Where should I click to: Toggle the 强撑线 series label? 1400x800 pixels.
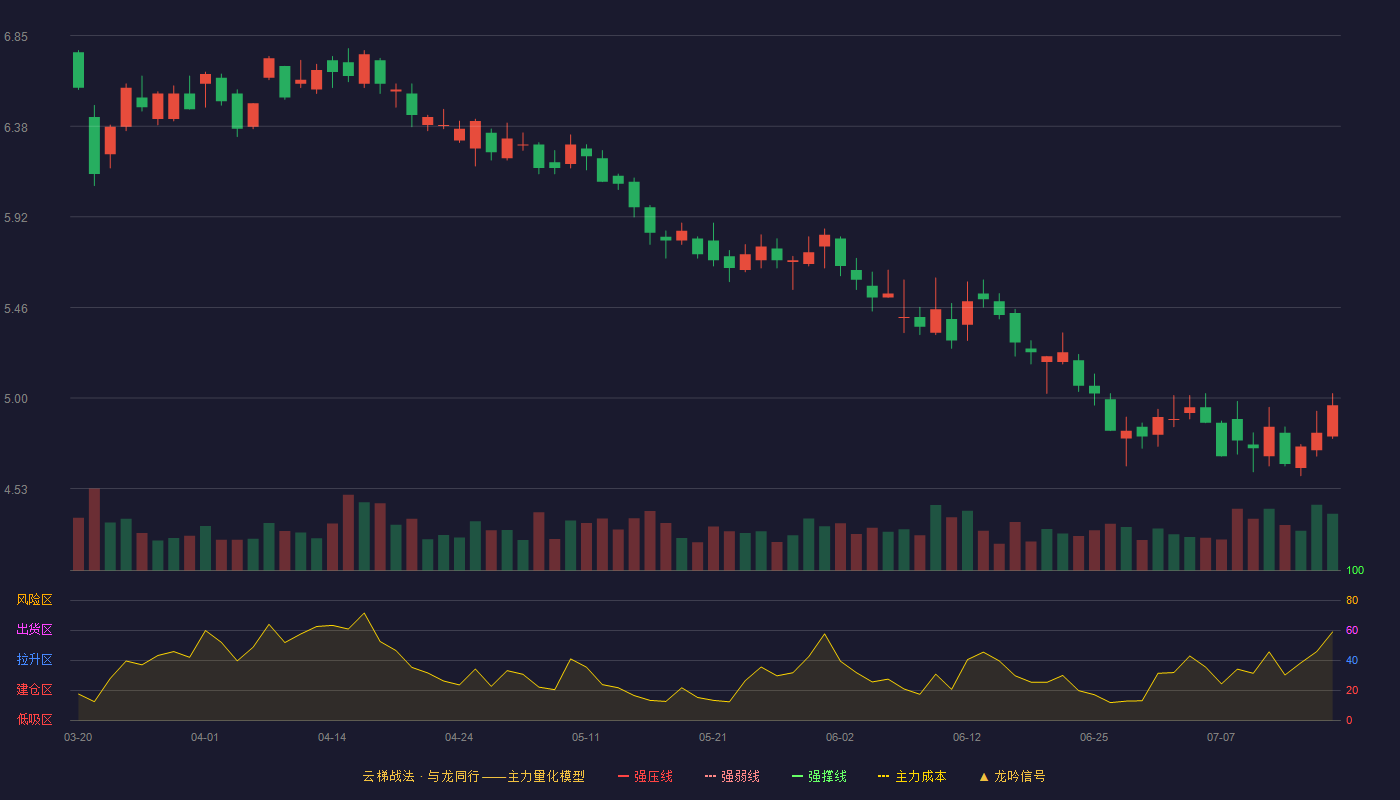click(827, 776)
